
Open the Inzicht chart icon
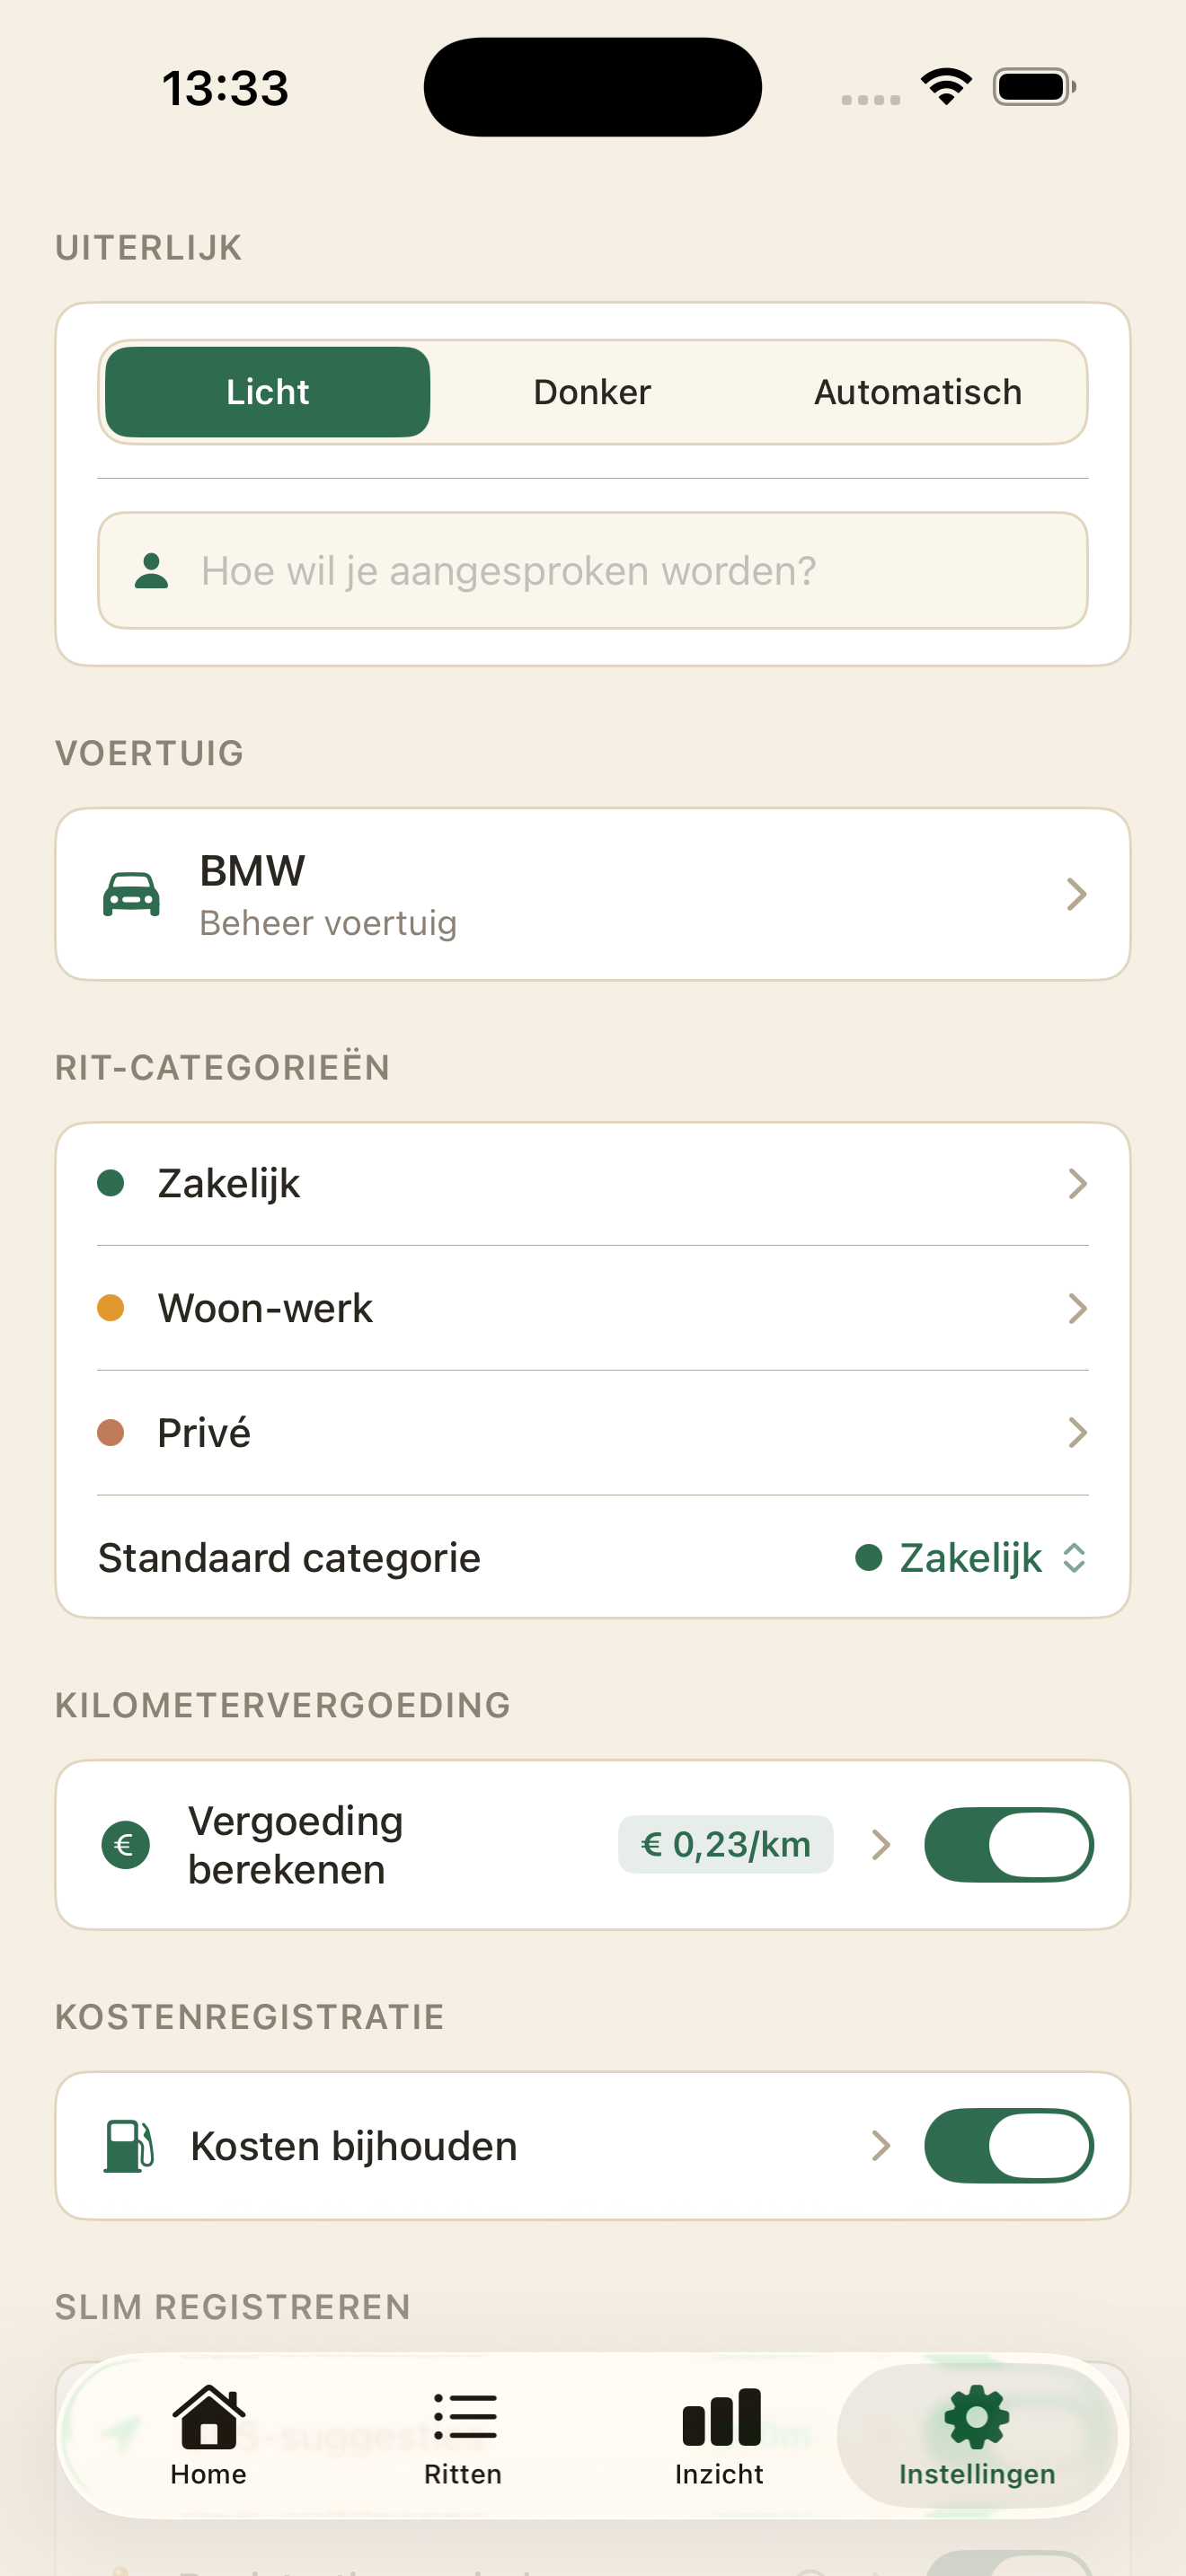click(x=721, y=2417)
